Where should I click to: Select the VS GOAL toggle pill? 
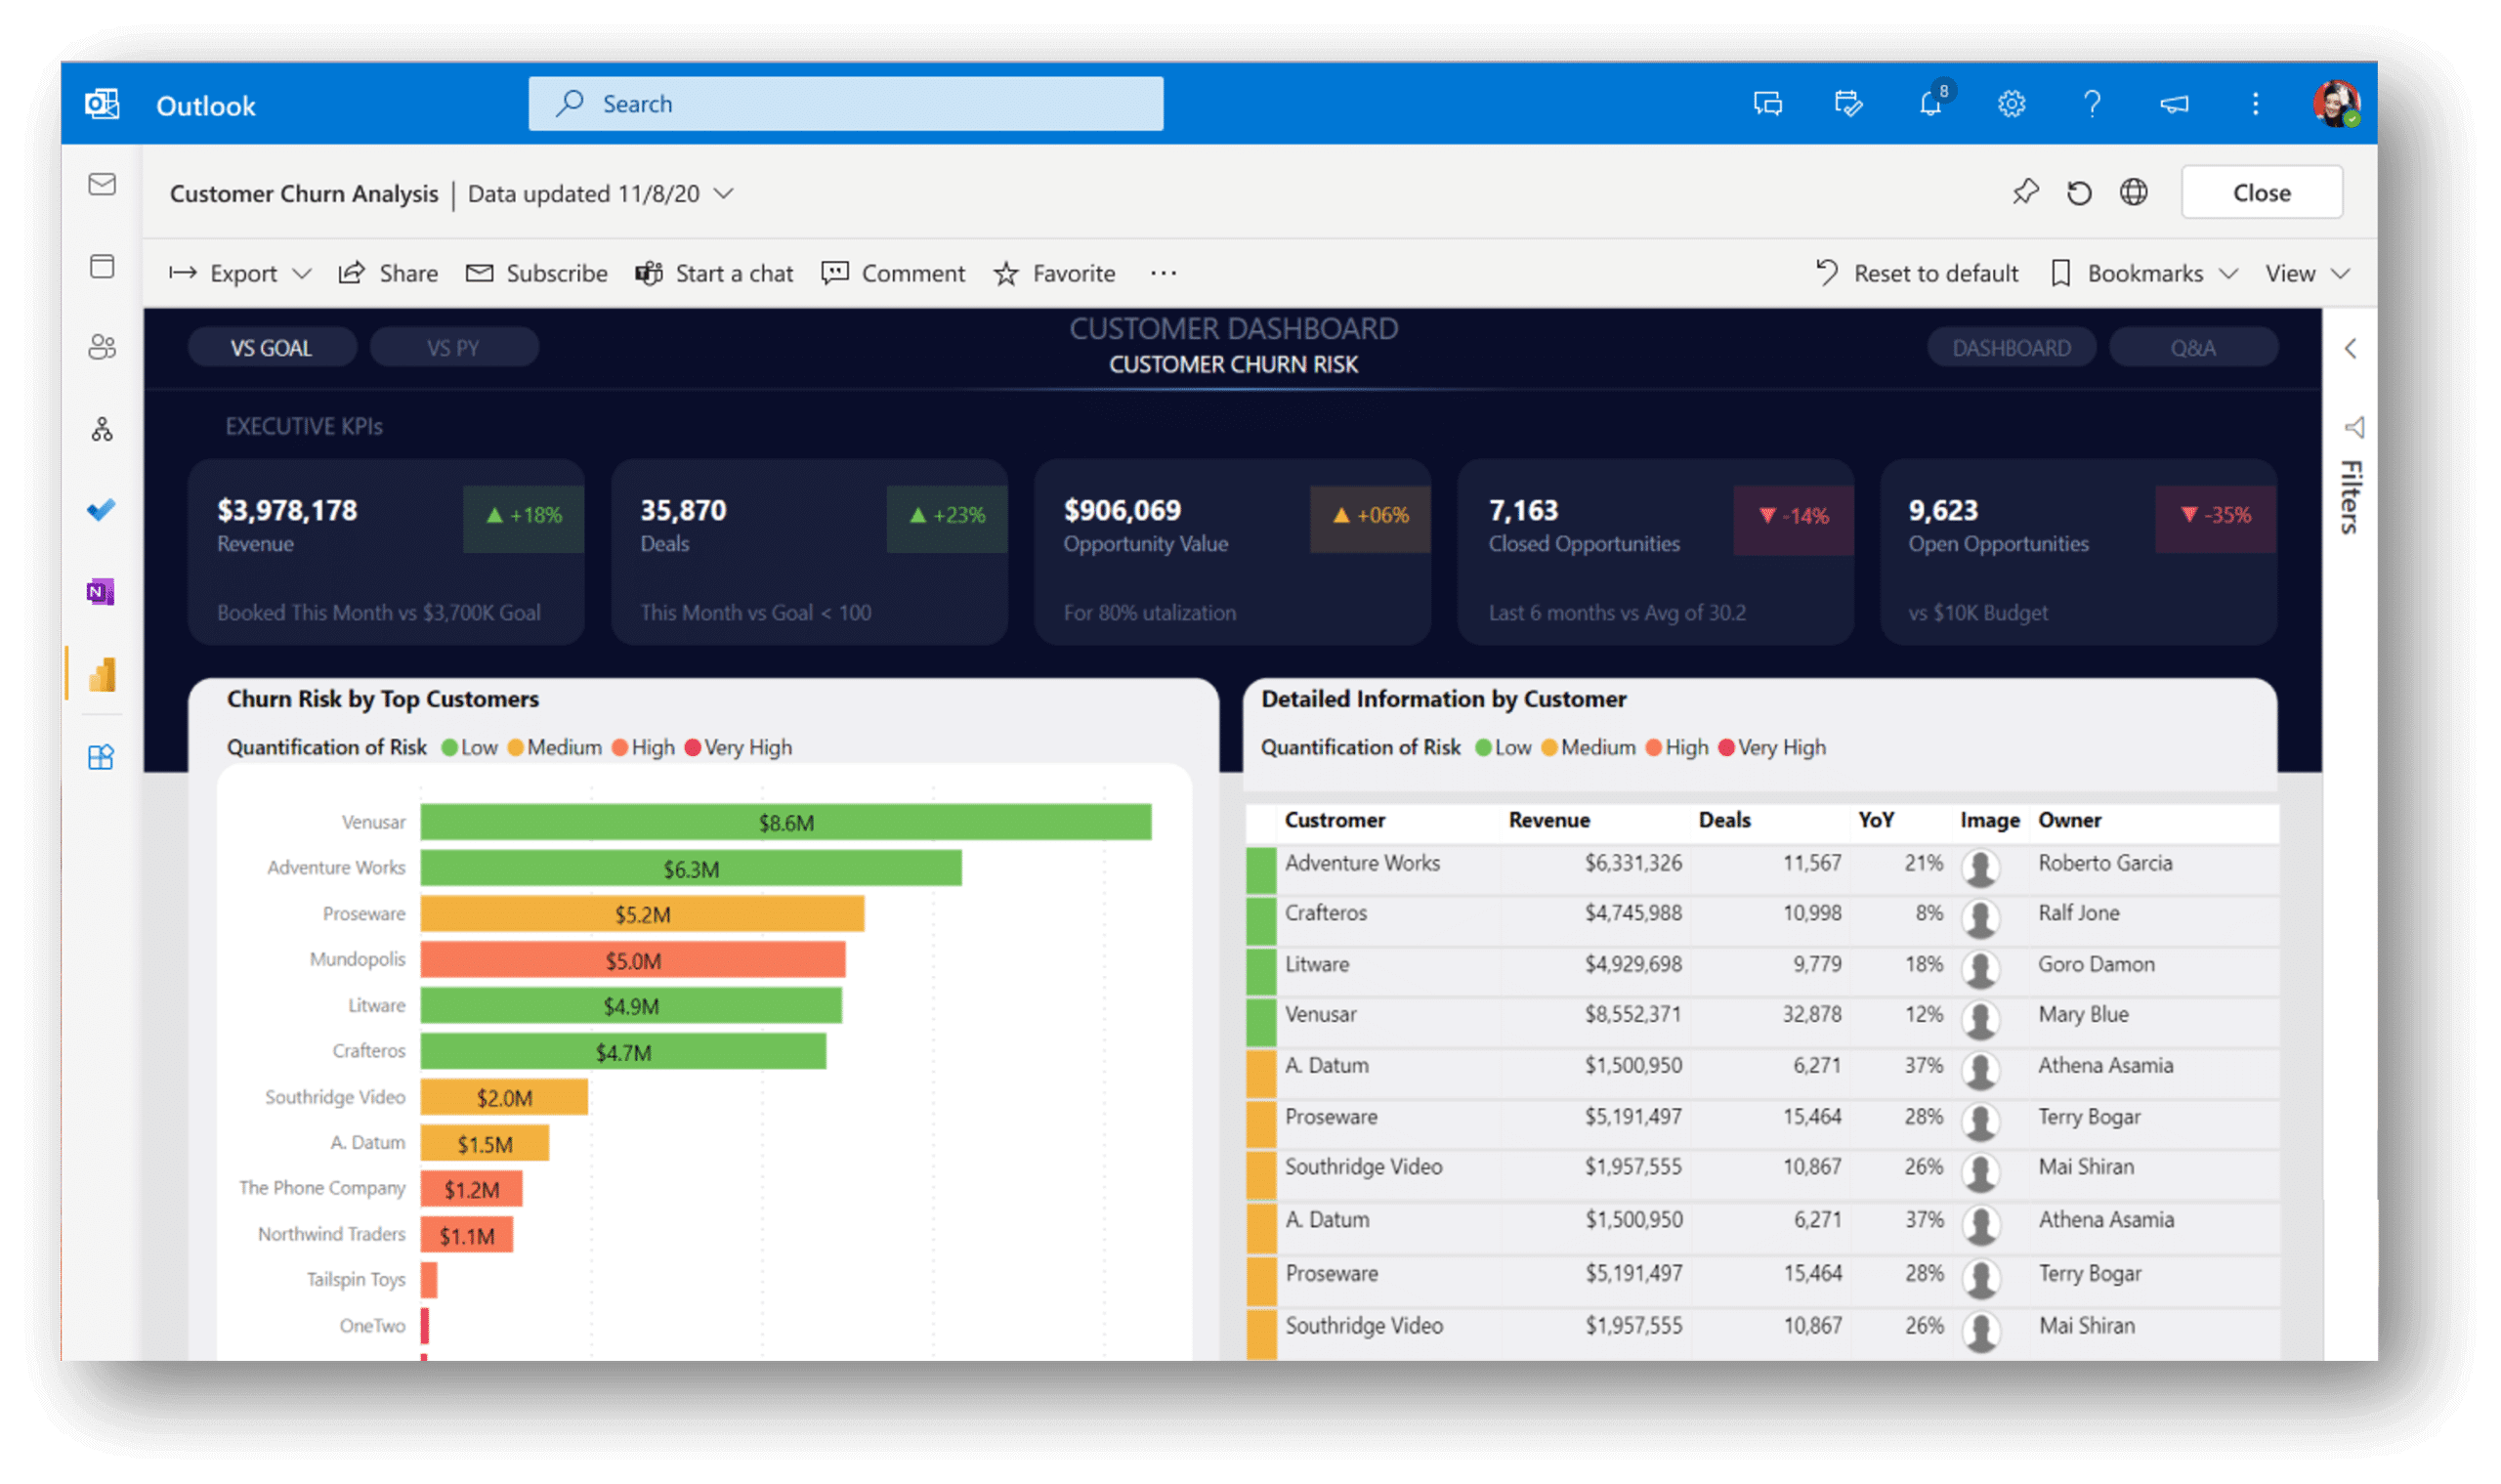tap(271, 348)
